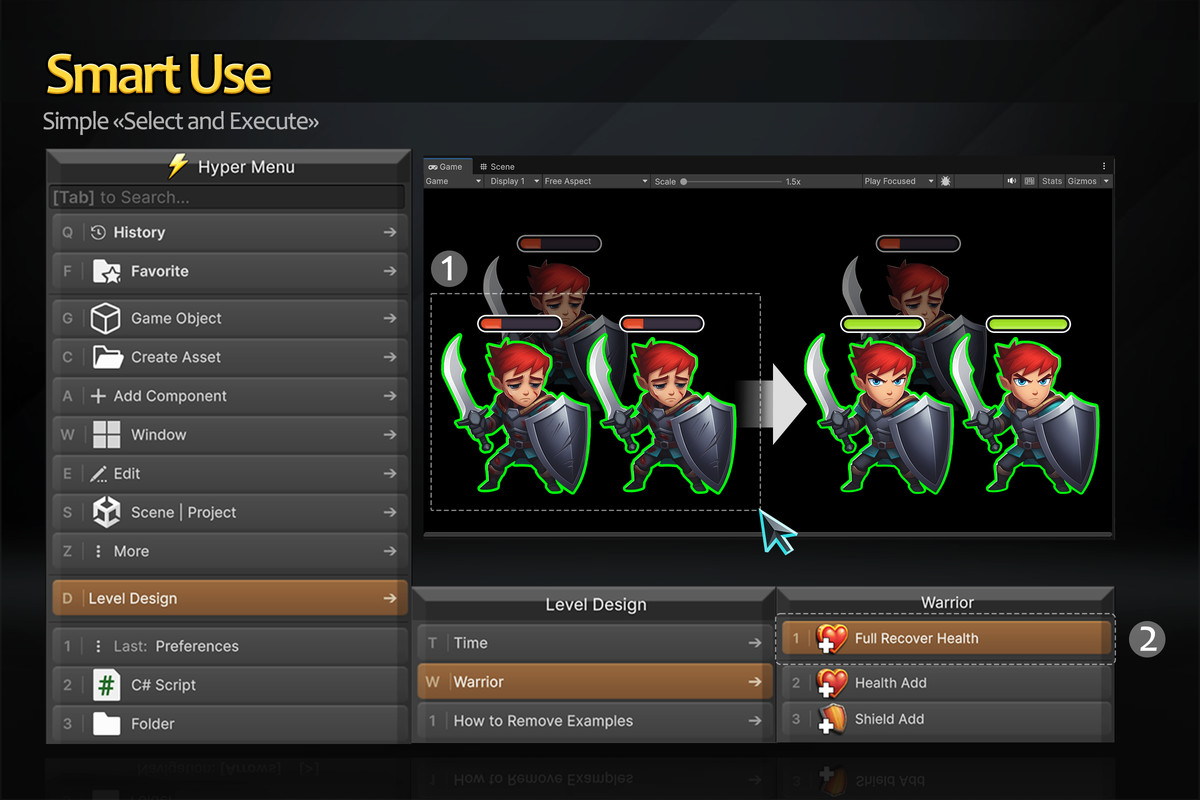The width and height of the screenshot is (1200, 800).
Task: Open the History menu entry
Action: pyautogui.click(x=230, y=233)
